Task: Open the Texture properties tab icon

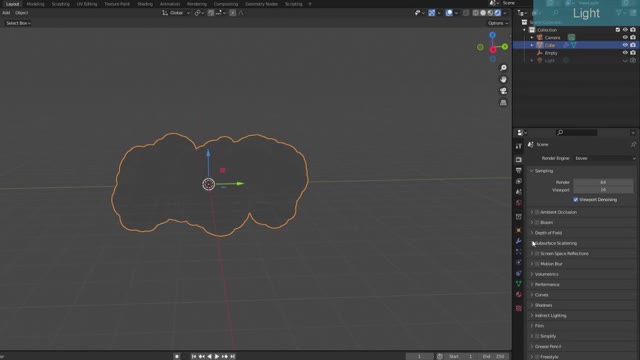Action: [519, 308]
